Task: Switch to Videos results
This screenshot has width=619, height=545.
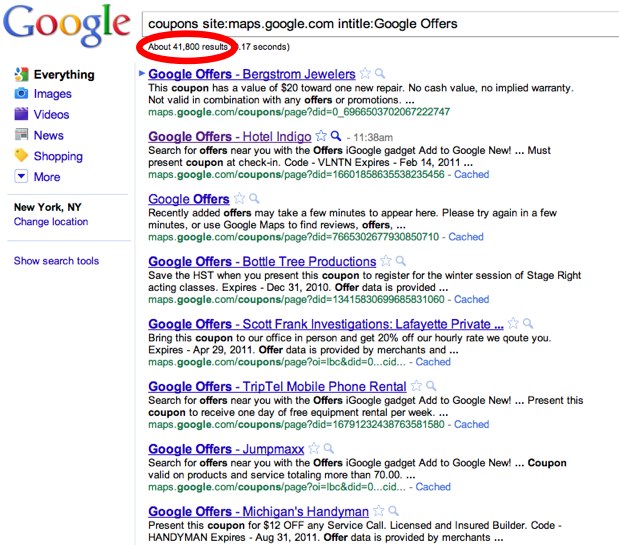Action: click(51, 114)
